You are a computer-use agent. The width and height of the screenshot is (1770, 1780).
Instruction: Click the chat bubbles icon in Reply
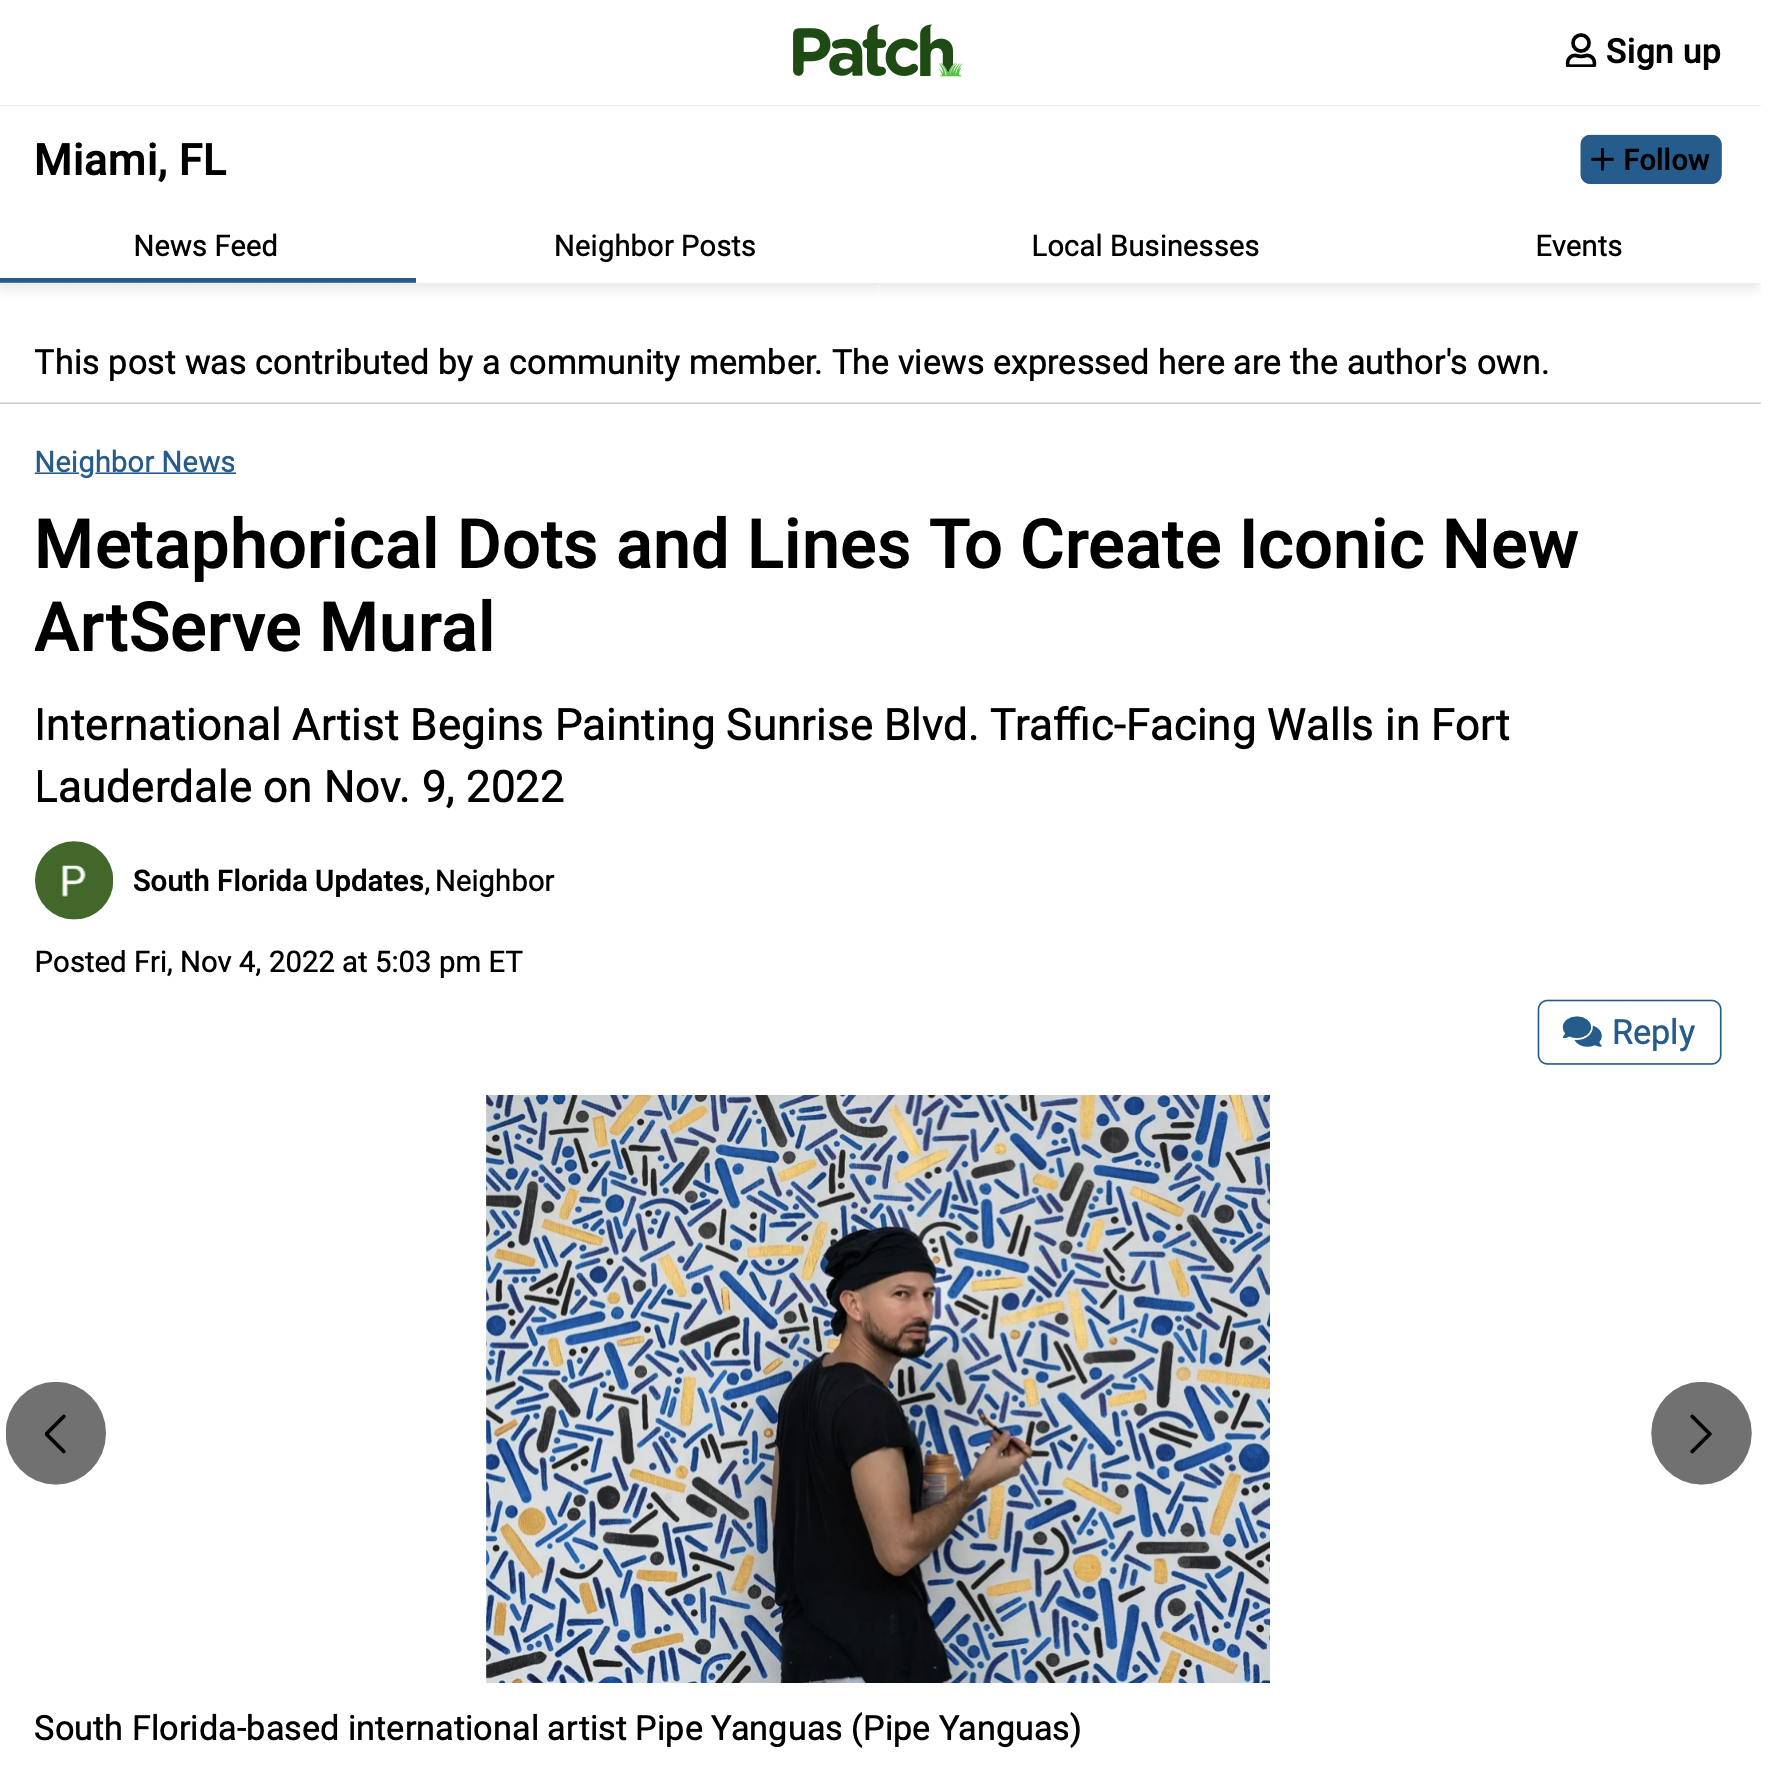tap(1582, 1032)
